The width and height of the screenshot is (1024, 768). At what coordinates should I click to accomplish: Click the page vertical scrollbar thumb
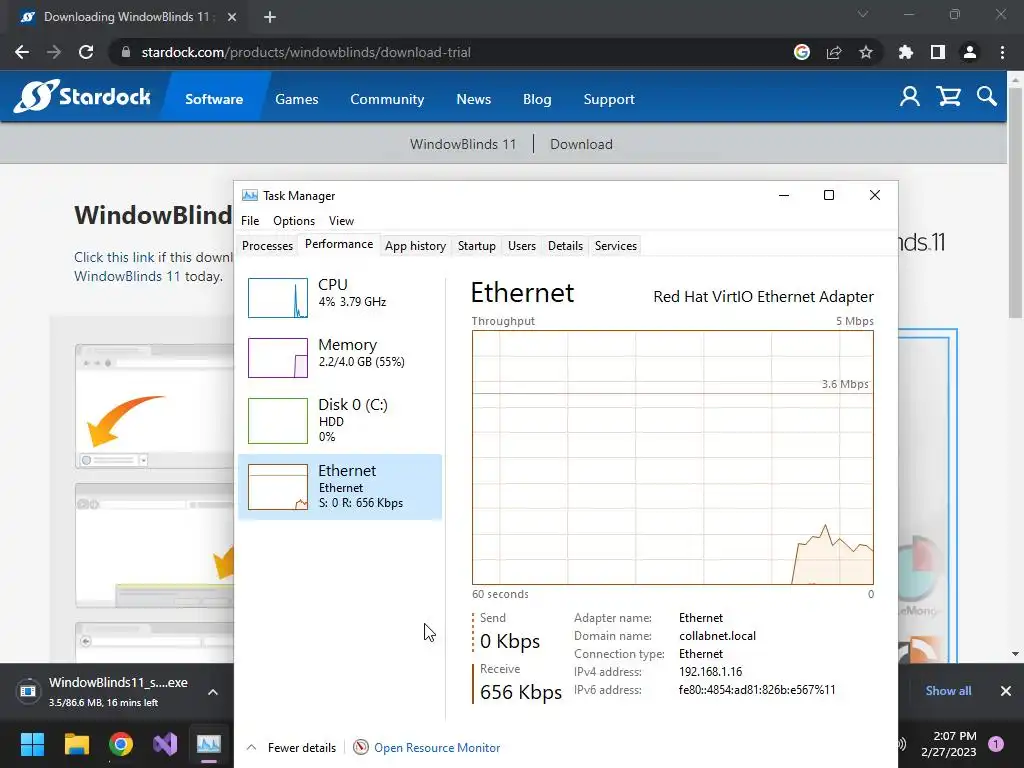pyautogui.click(x=1014, y=202)
